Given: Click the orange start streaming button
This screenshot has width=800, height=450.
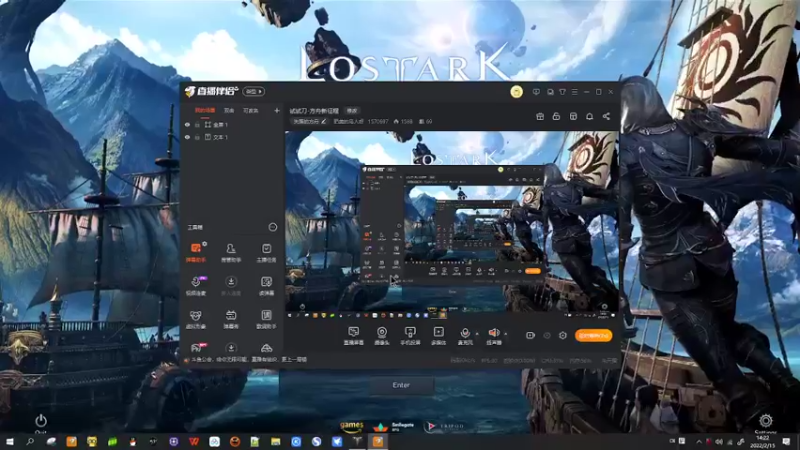Looking at the screenshot, I should coord(593,336).
